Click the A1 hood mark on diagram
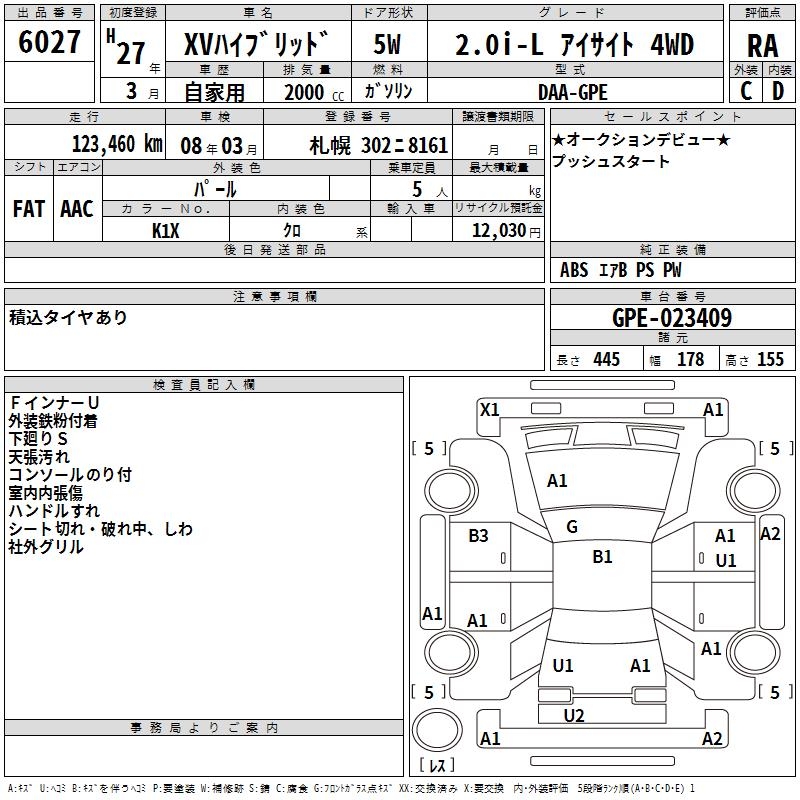The width and height of the screenshot is (800, 800). pyautogui.click(x=557, y=481)
